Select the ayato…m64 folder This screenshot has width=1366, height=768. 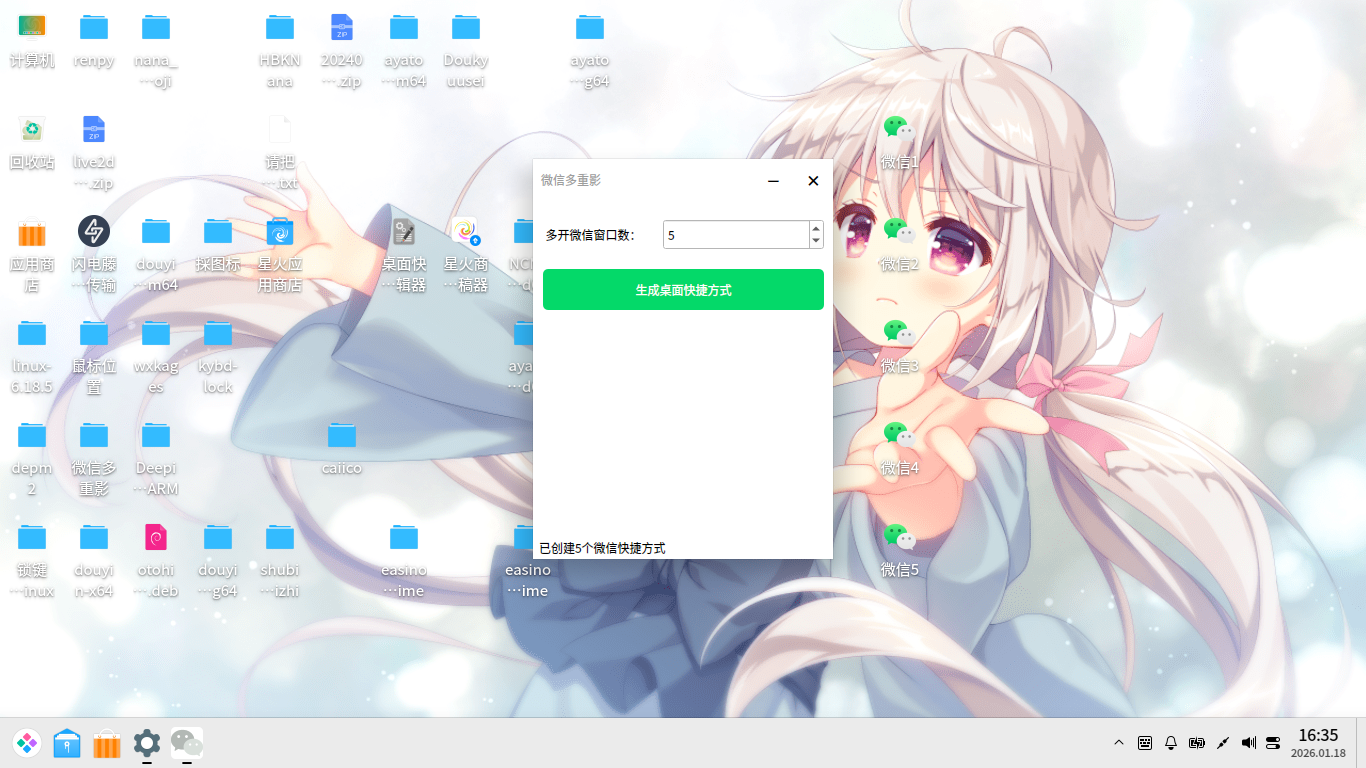click(x=404, y=50)
